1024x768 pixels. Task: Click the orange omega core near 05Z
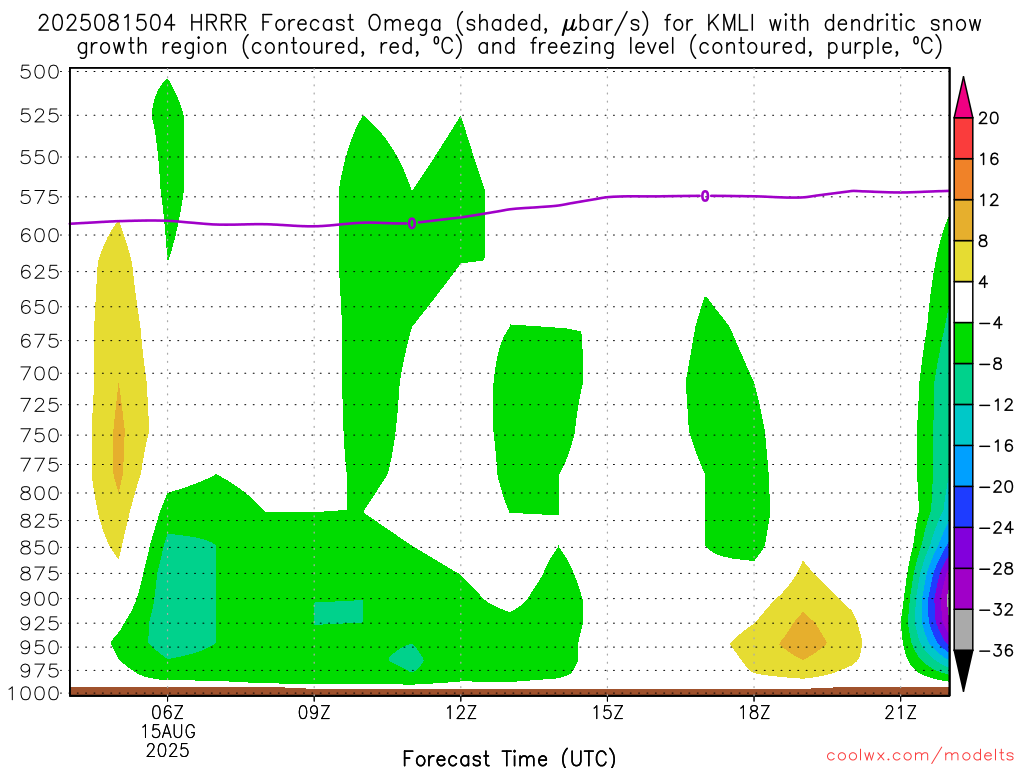(118, 439)
